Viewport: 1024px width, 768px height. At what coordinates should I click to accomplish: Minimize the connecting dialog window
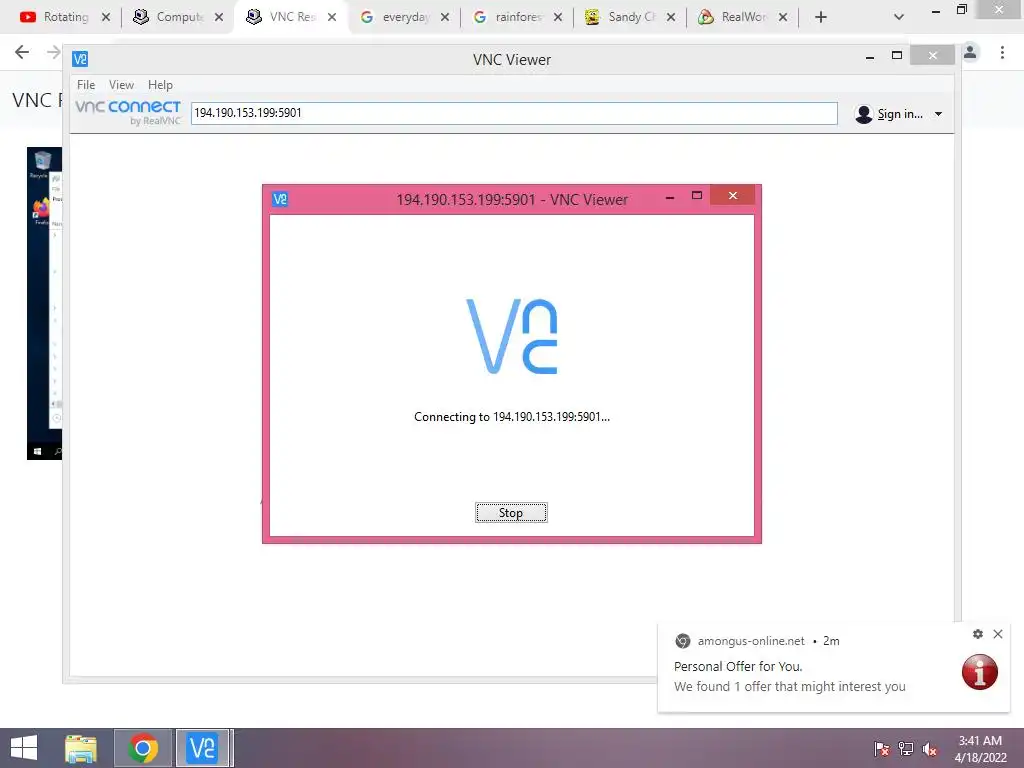tap(669, 197)
